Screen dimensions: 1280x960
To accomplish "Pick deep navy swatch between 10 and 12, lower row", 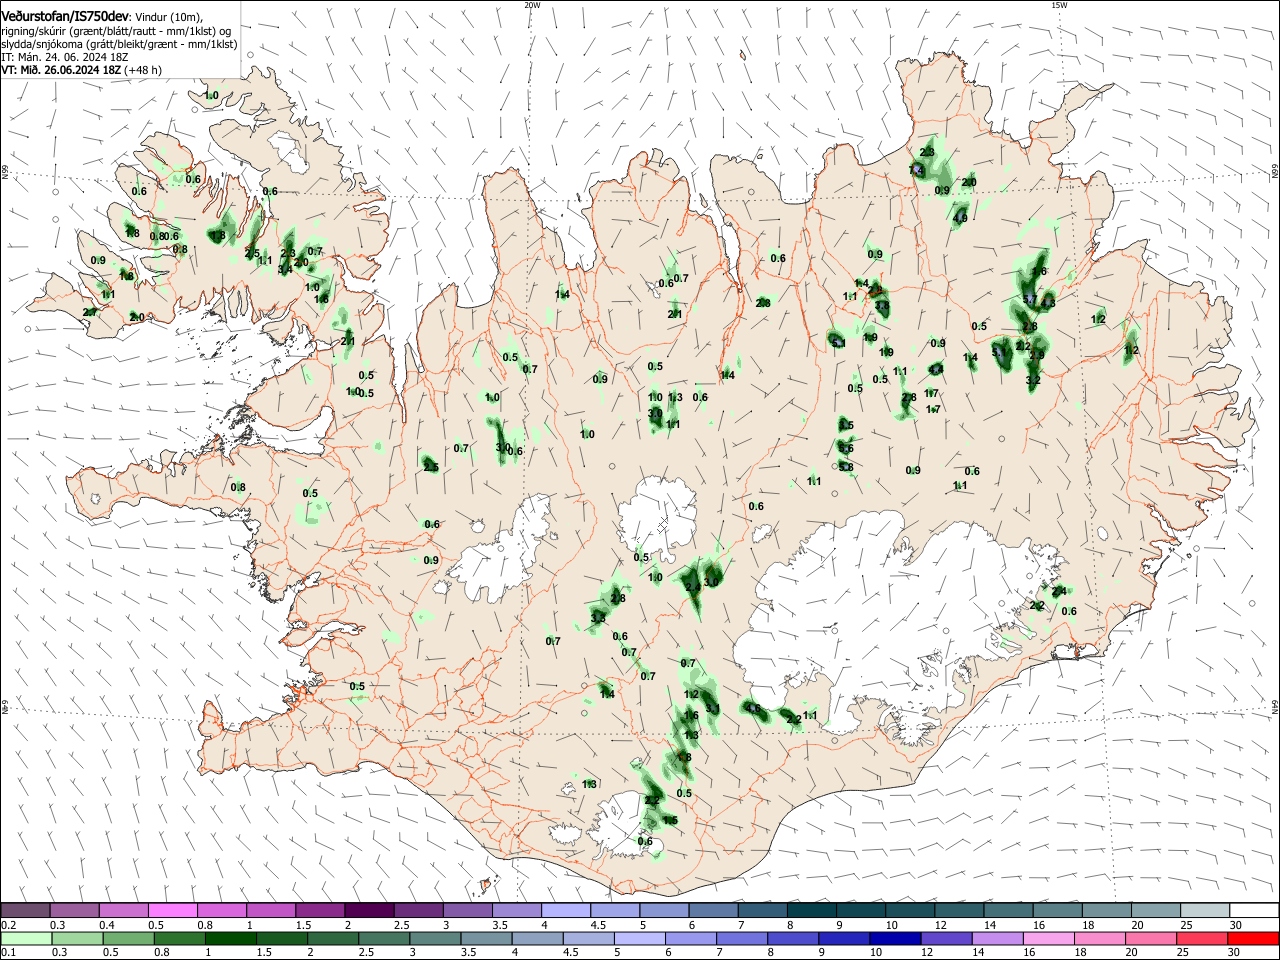I will [x=895, y=938].
